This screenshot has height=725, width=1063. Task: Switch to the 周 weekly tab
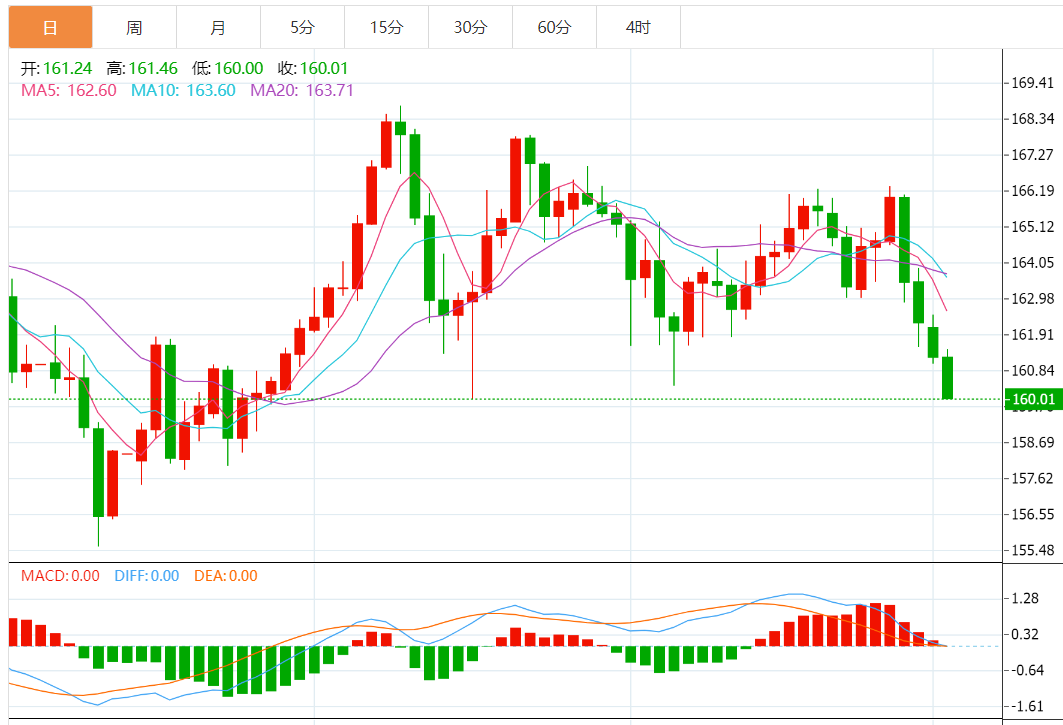pyautogui.click(x=134, y=27)
